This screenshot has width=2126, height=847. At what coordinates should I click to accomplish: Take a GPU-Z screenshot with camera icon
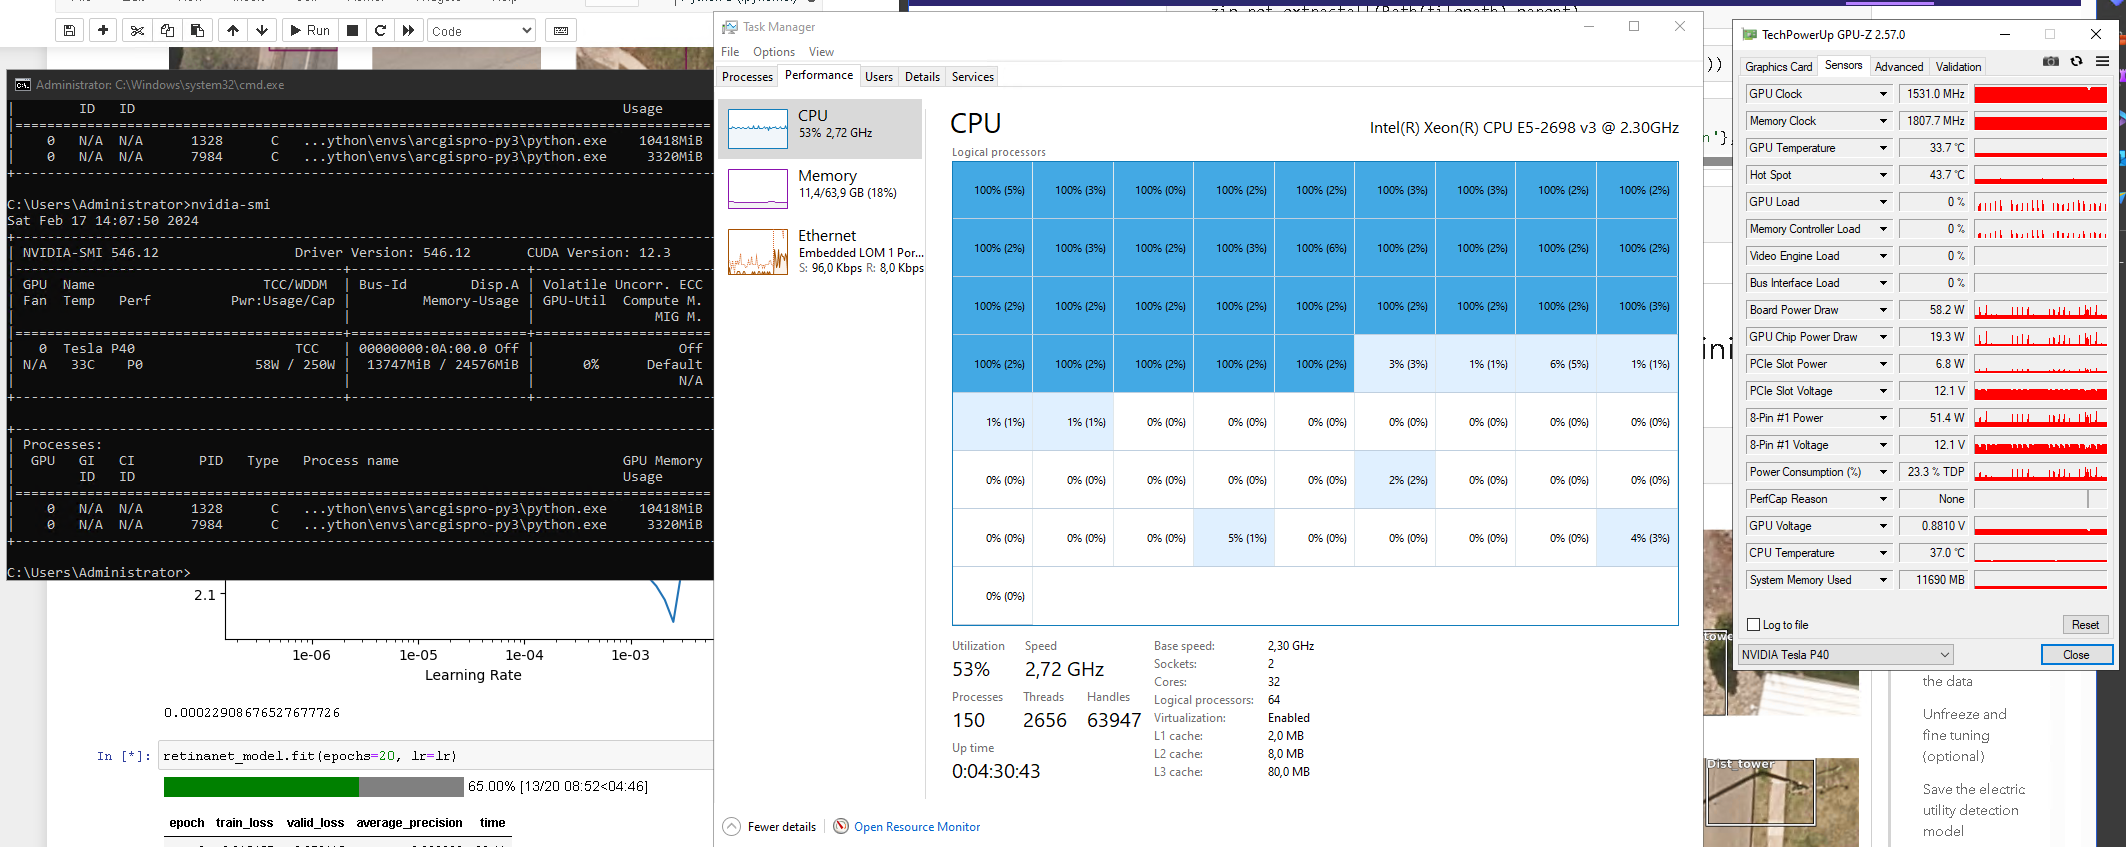(2050, 62)
